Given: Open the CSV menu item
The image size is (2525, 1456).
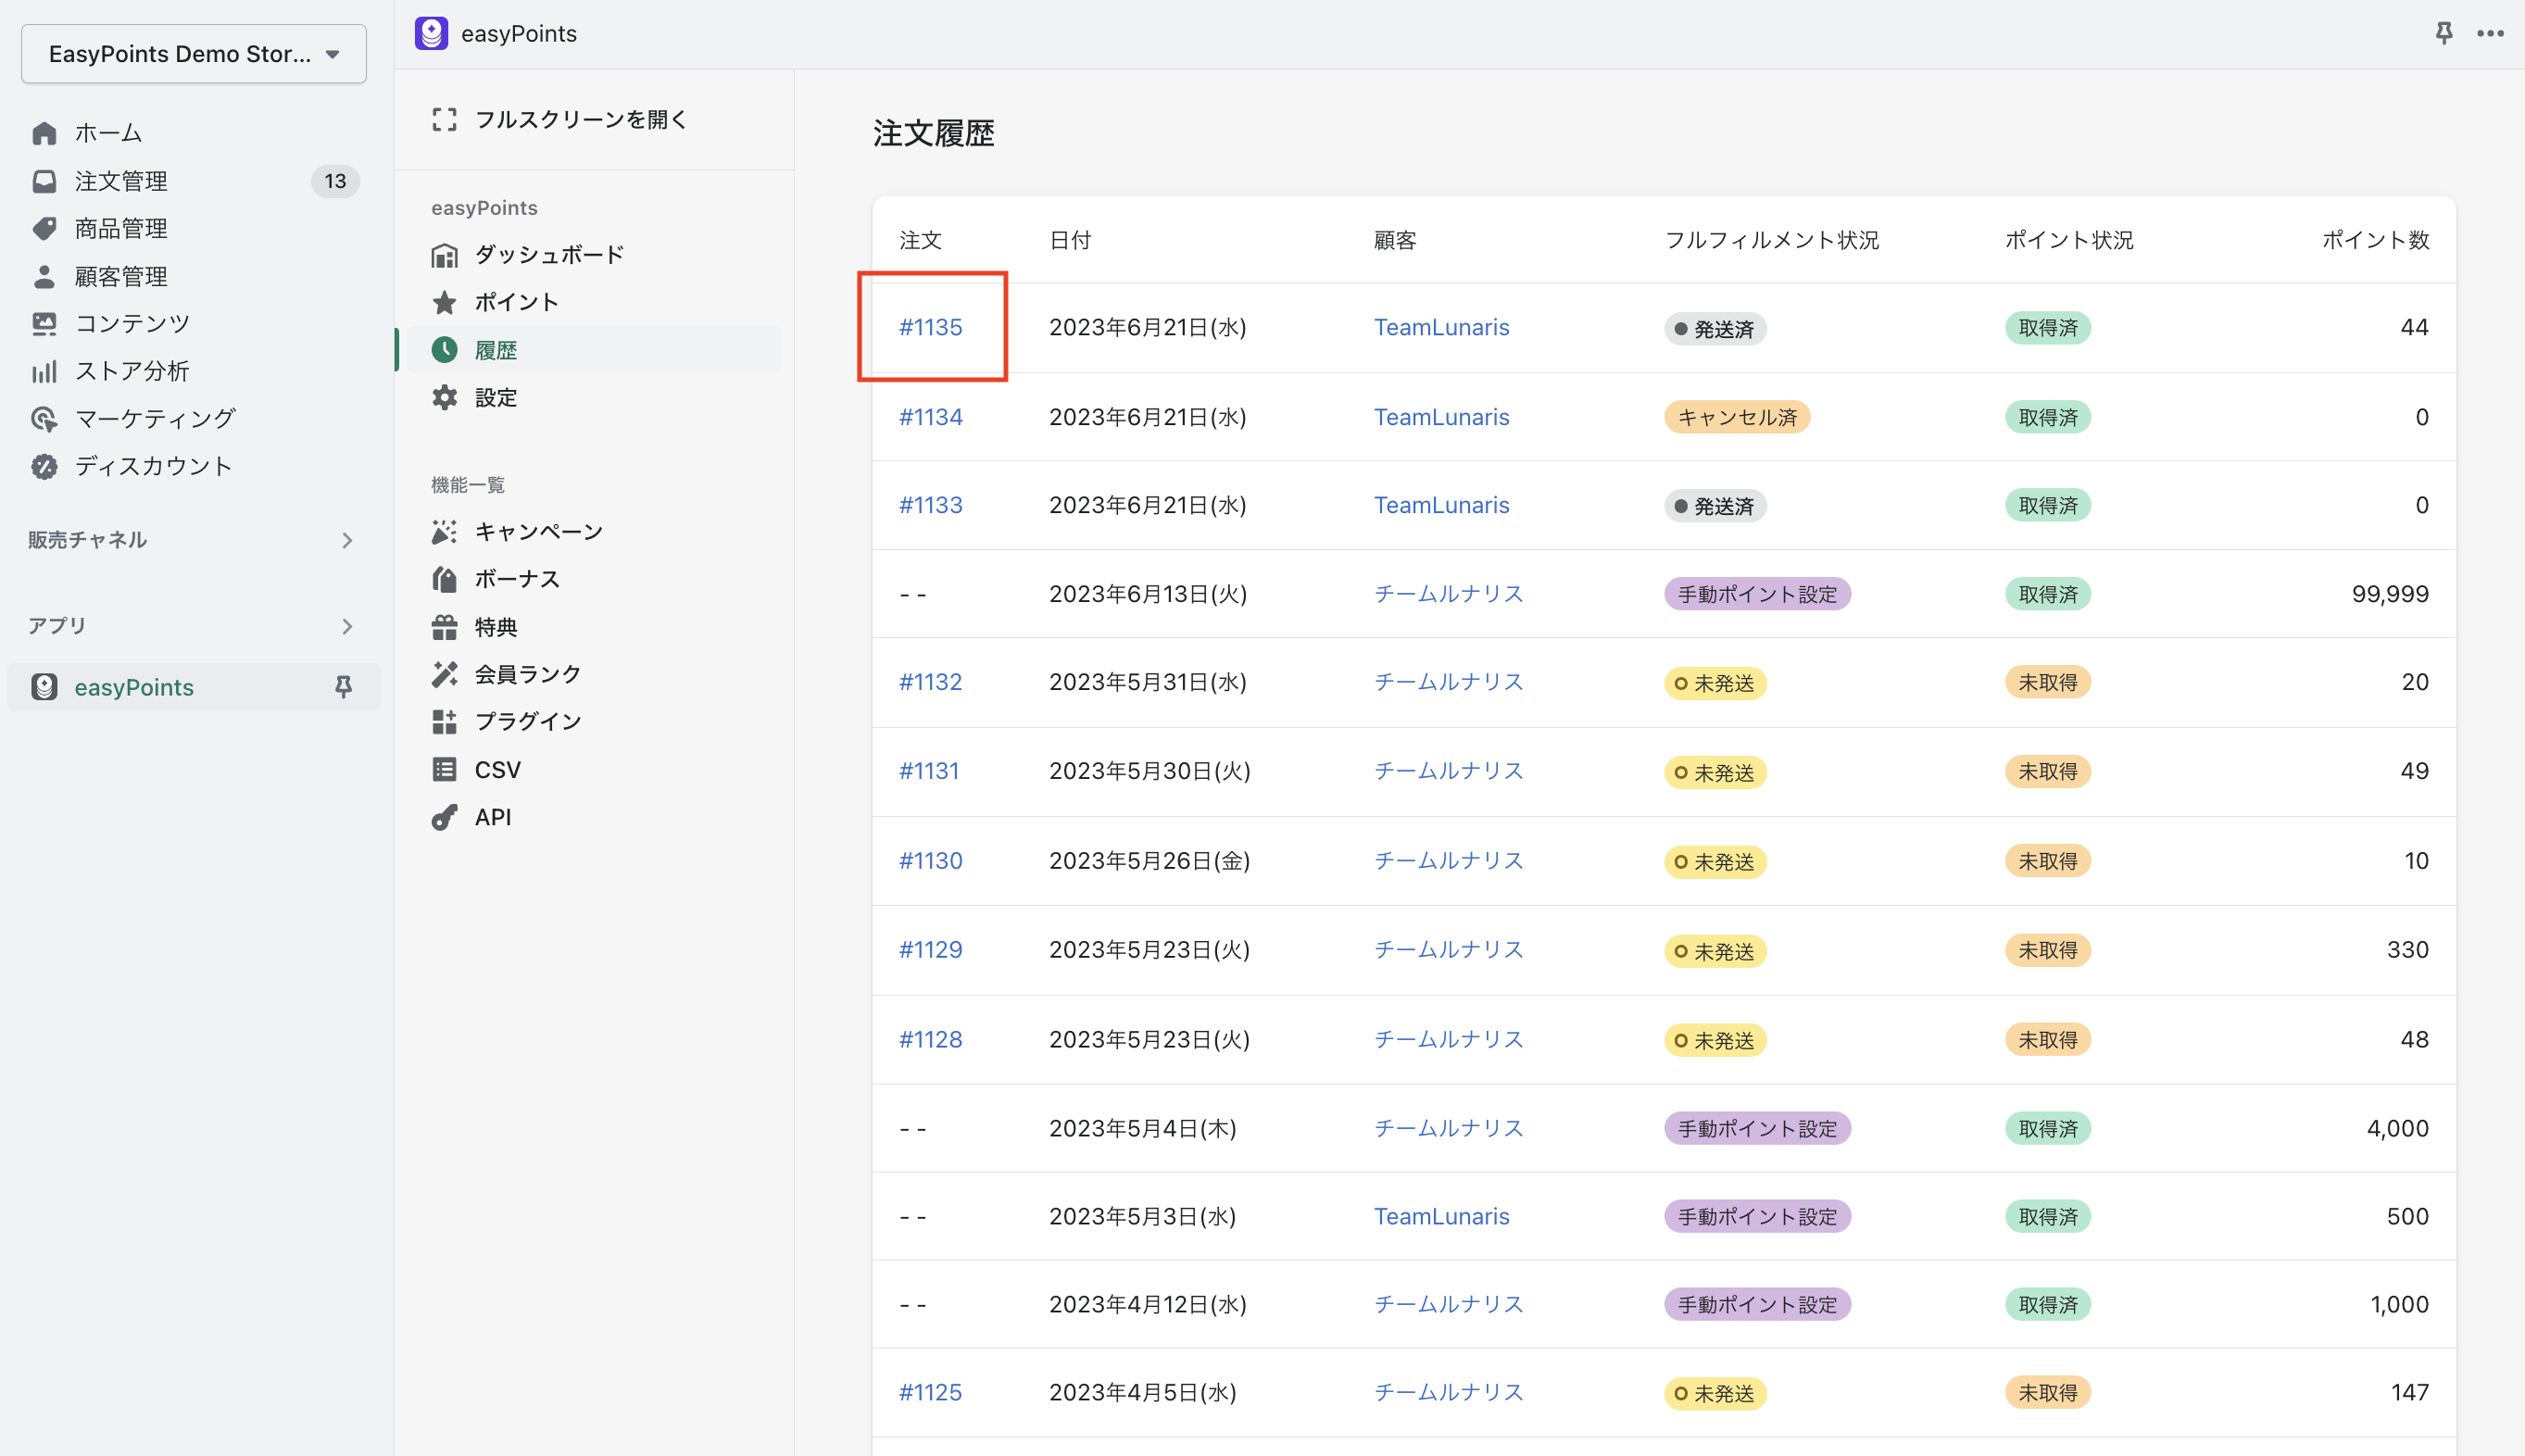Looking at the screenshot, I should (x=497, y=769).
